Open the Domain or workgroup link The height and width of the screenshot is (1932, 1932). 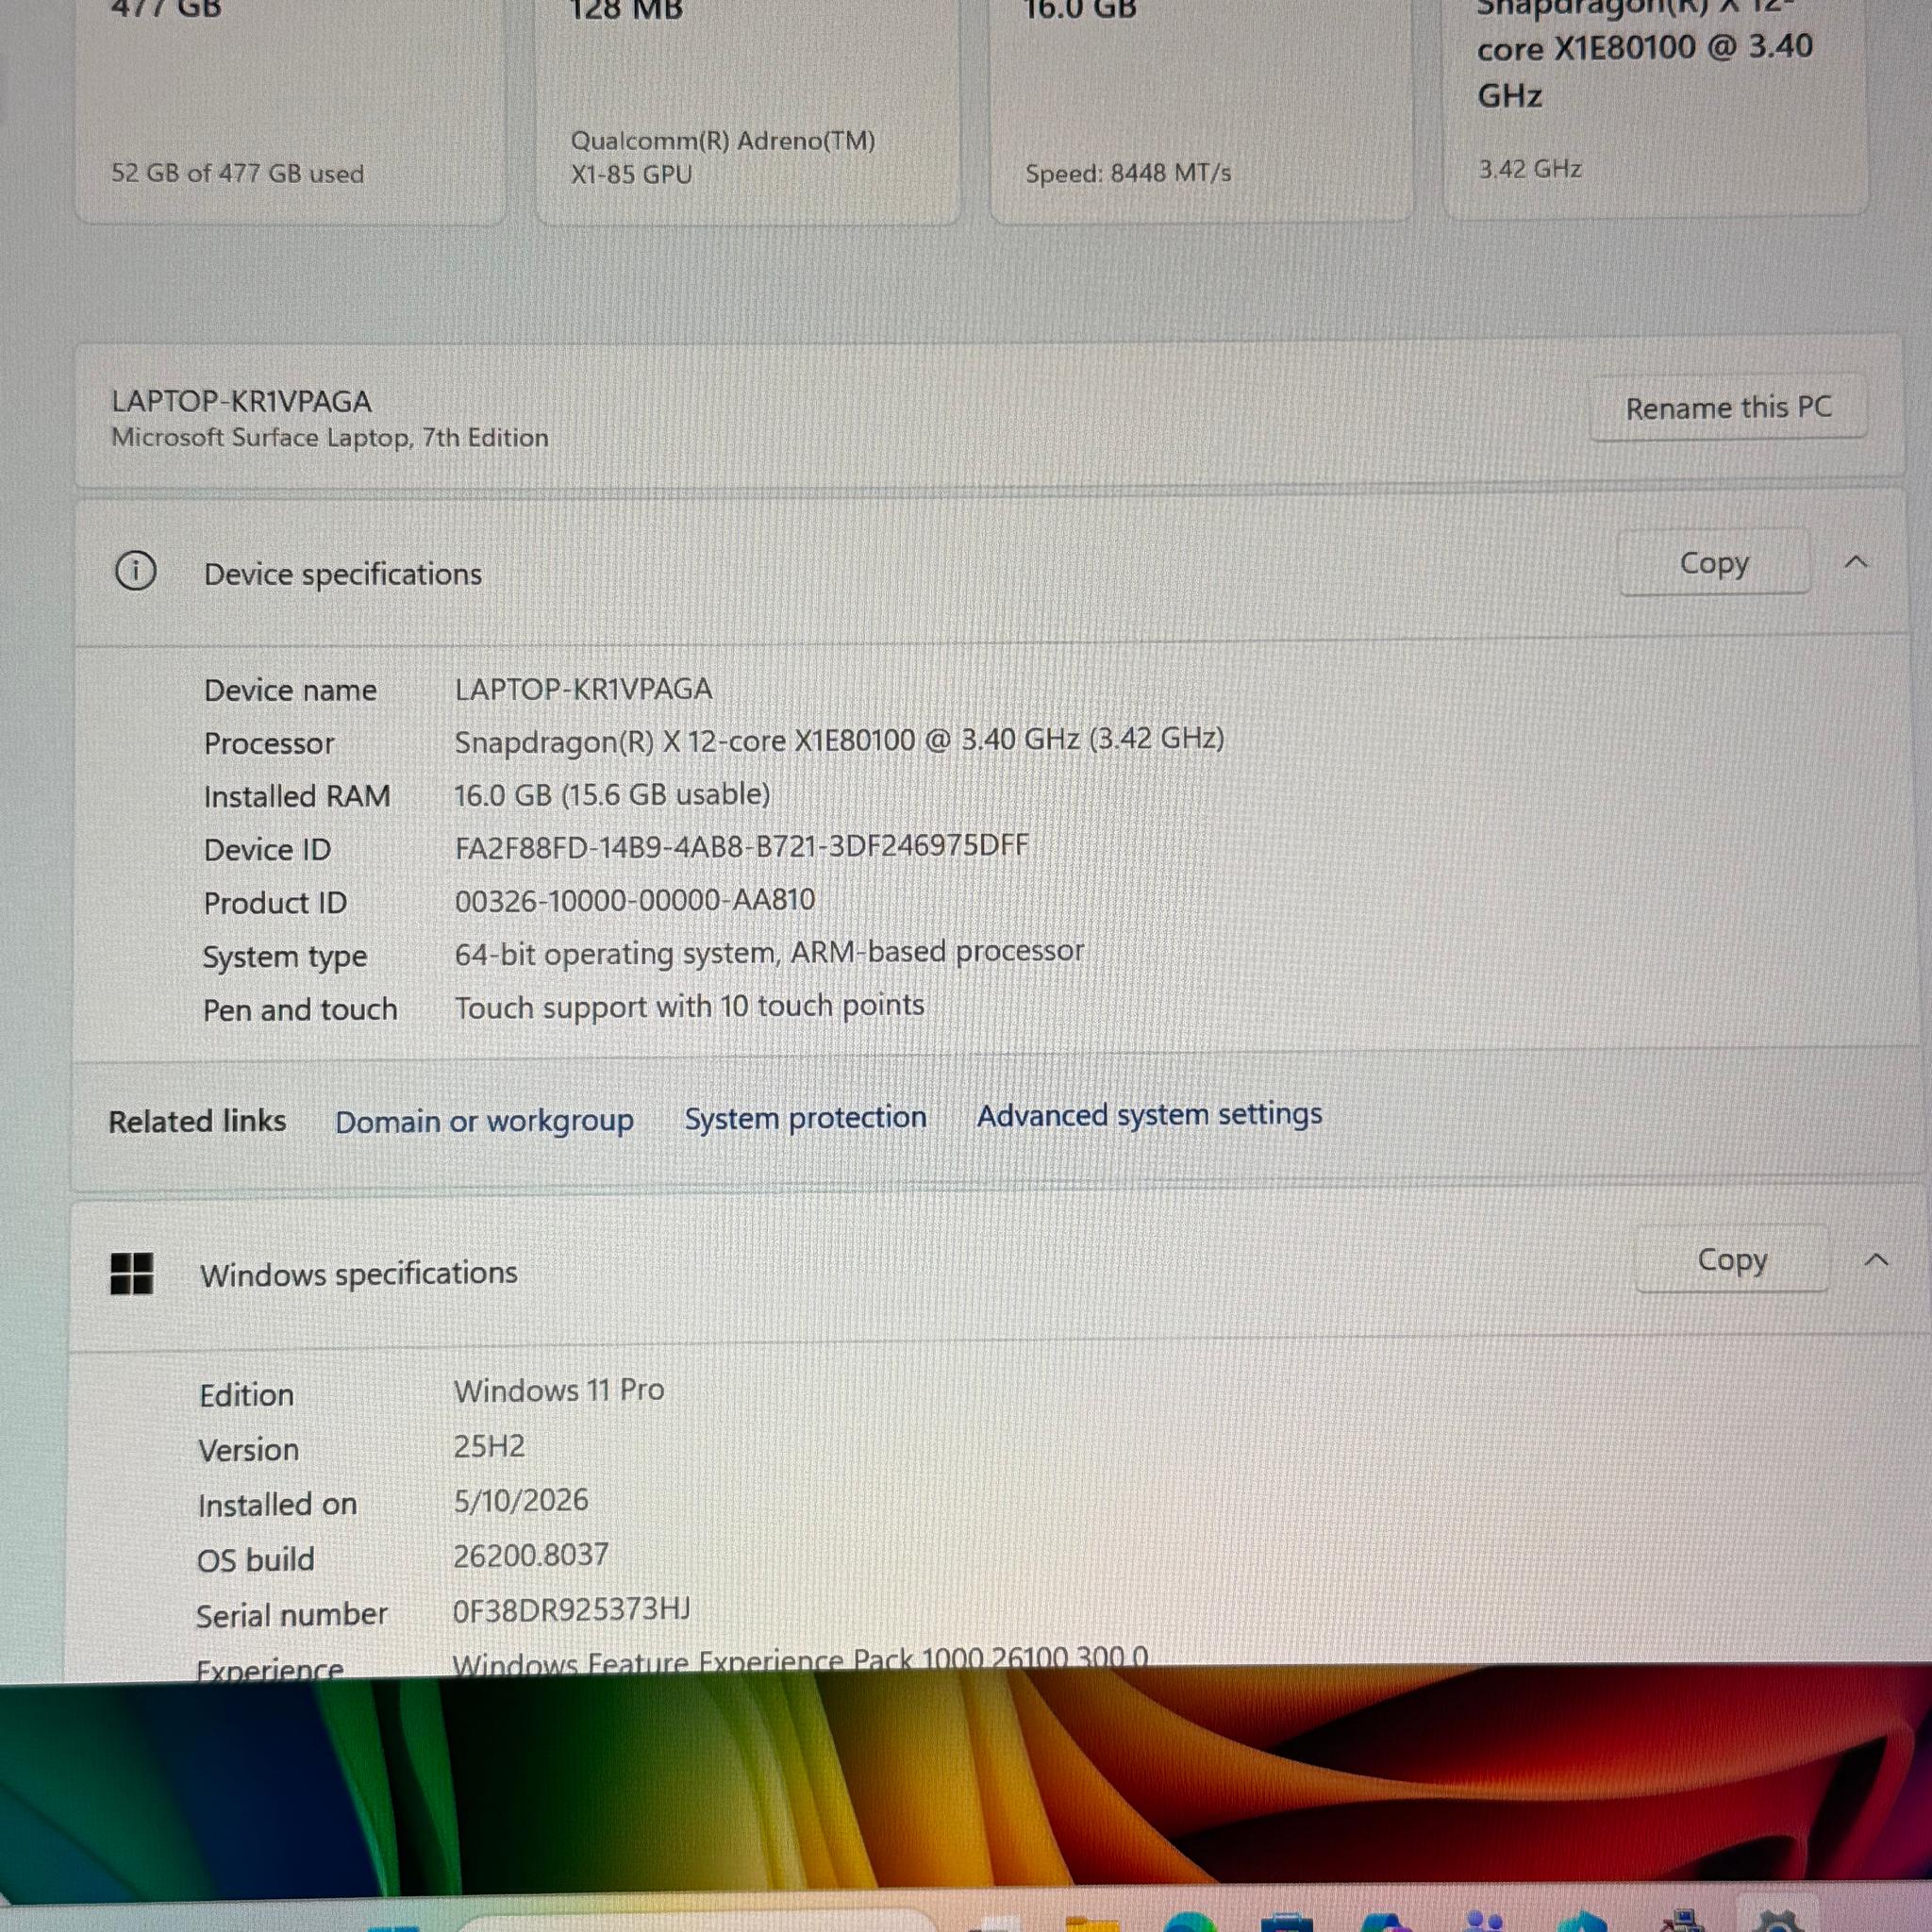(x=484, y=1121)
